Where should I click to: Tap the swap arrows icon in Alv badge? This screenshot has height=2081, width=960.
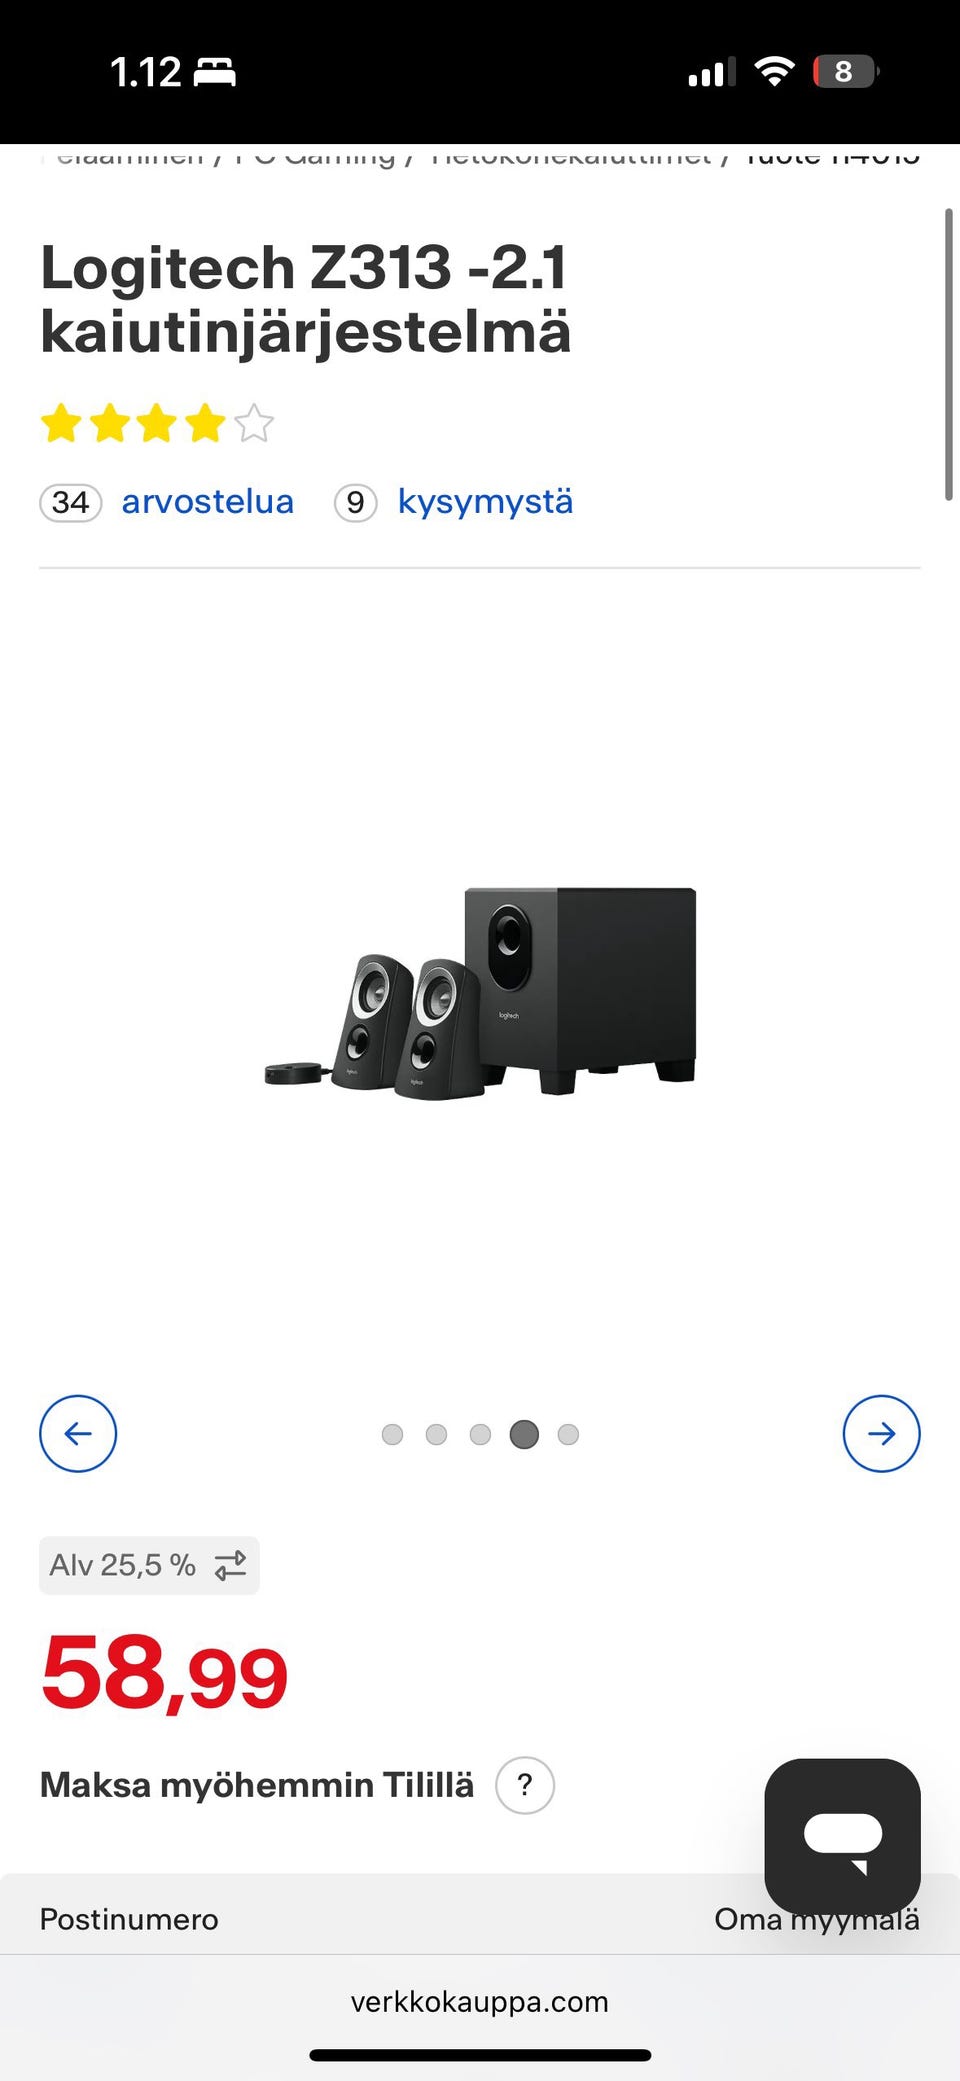pos(230,1565)
